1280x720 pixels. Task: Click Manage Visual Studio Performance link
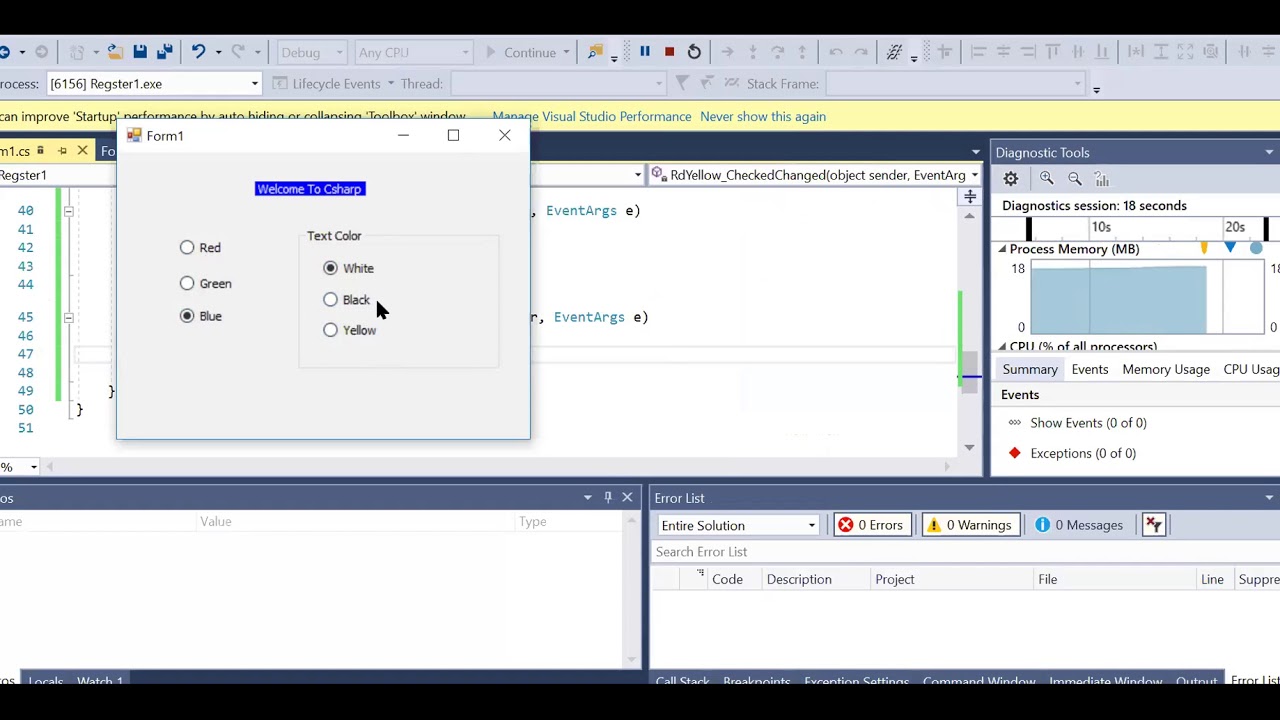(592, 117)
